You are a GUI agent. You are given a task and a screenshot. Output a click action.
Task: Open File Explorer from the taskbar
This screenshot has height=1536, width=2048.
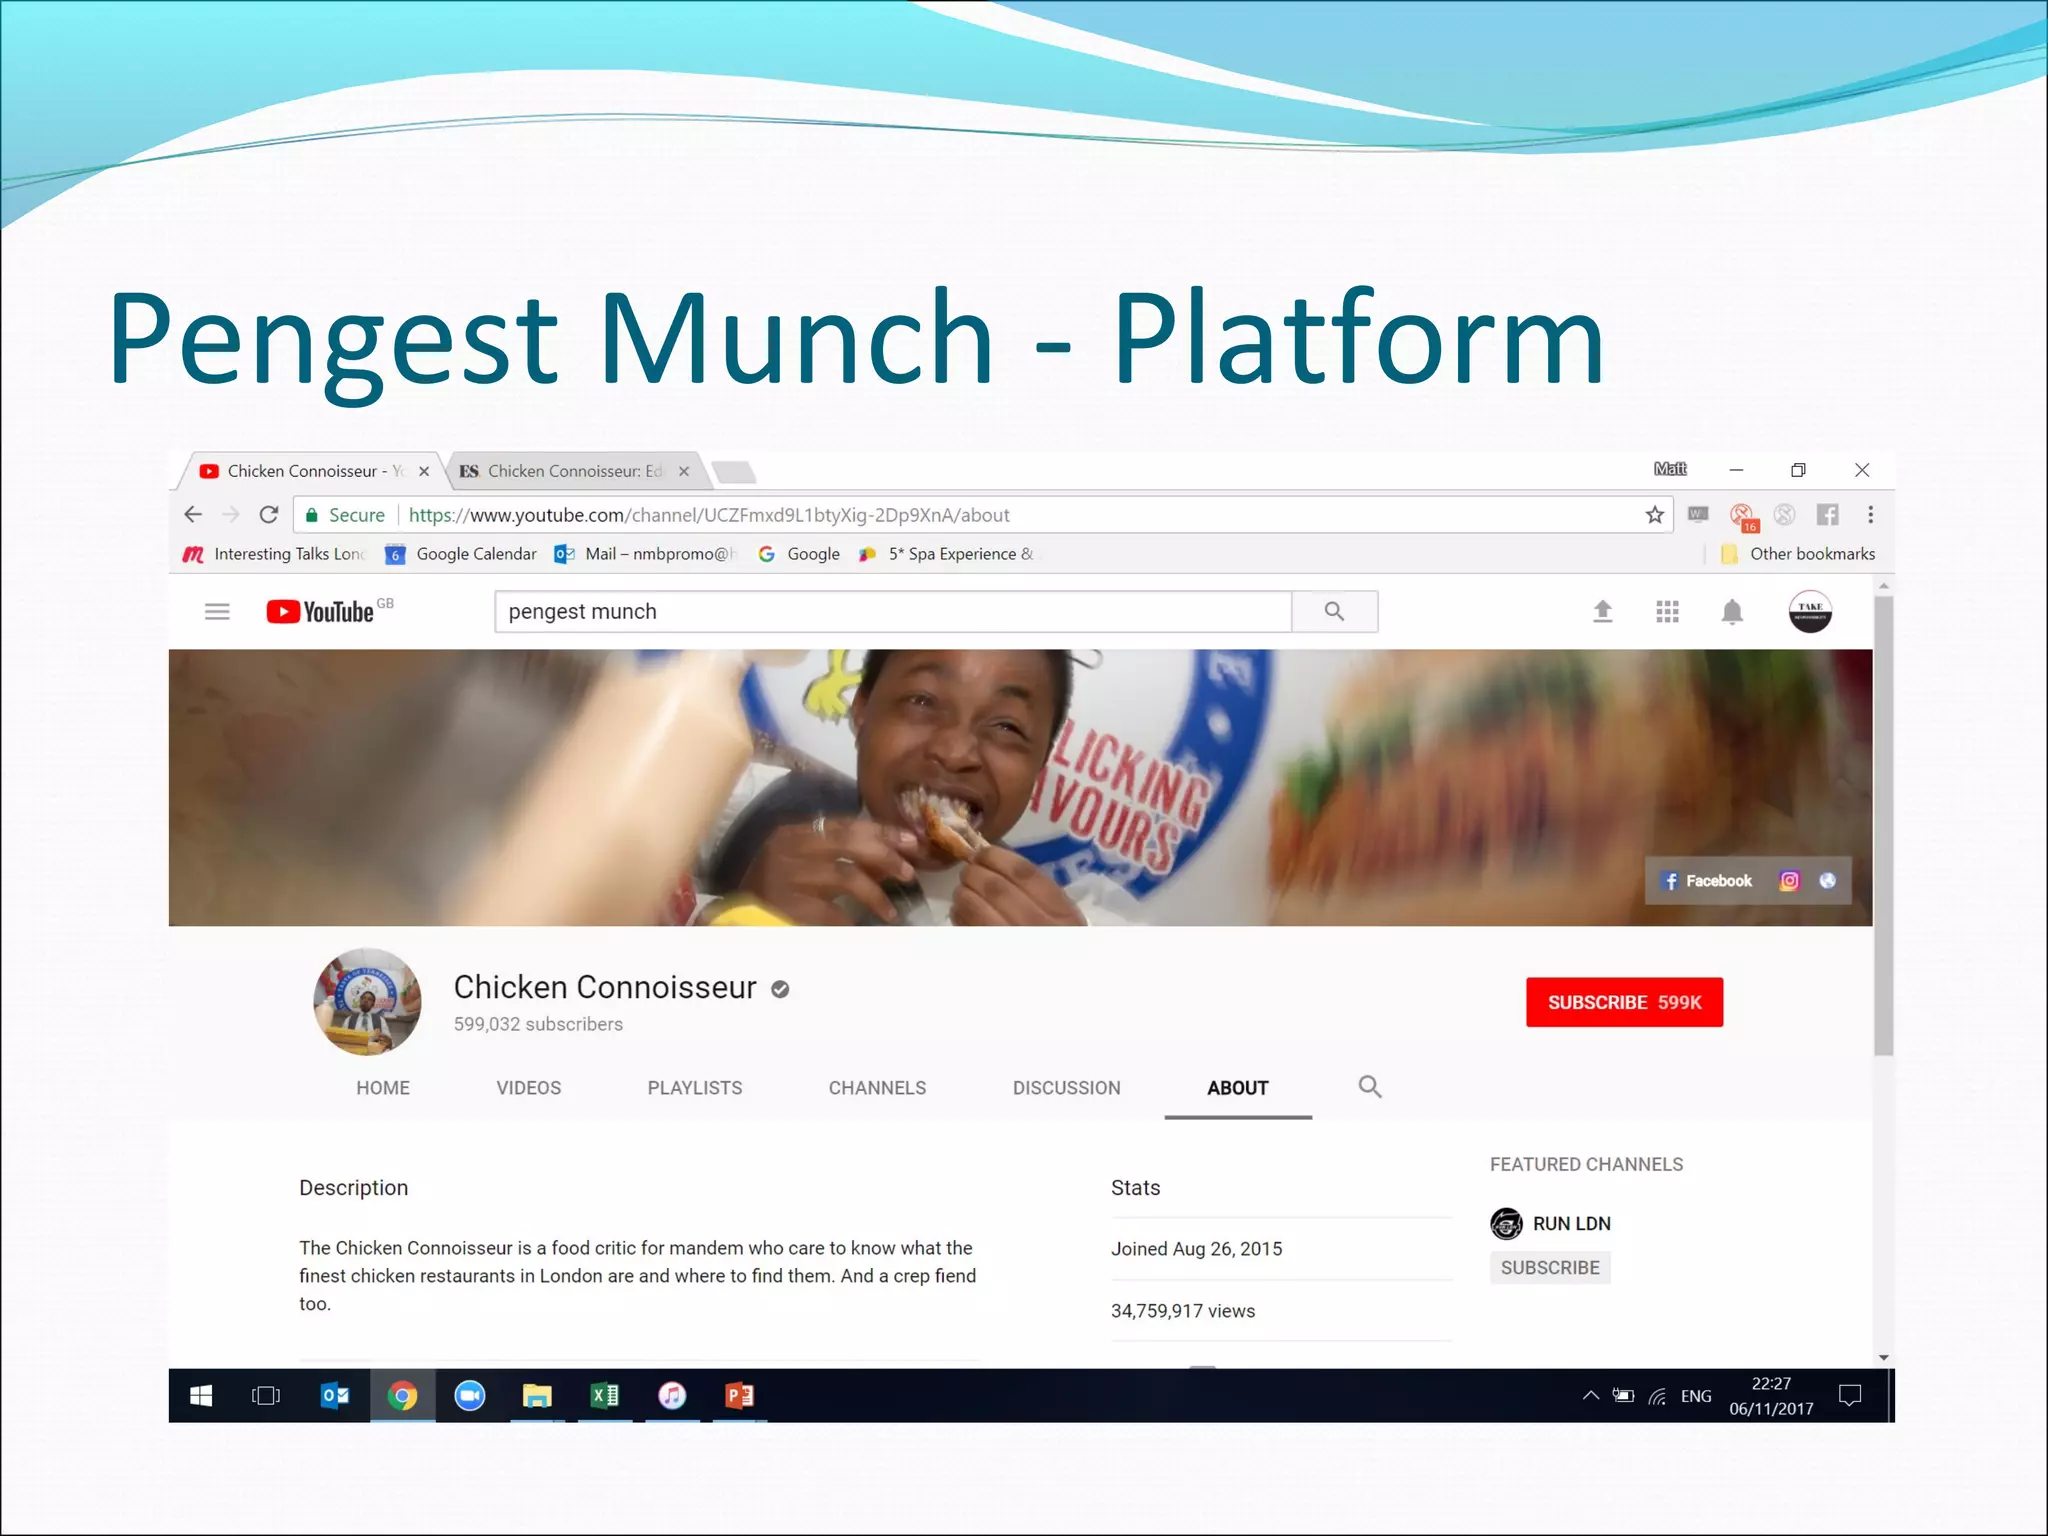(x=537, y=1396)
